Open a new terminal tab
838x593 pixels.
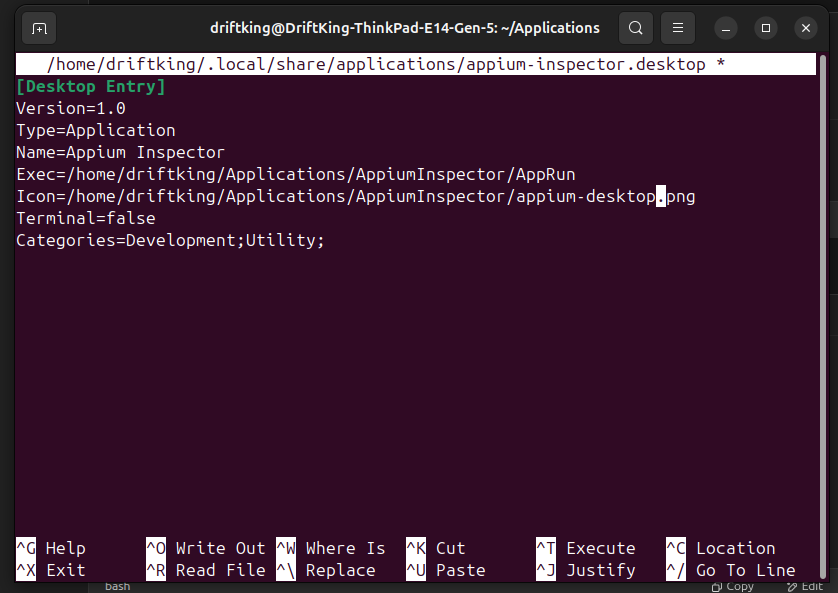pyautogui.click(x=39, y=28)
